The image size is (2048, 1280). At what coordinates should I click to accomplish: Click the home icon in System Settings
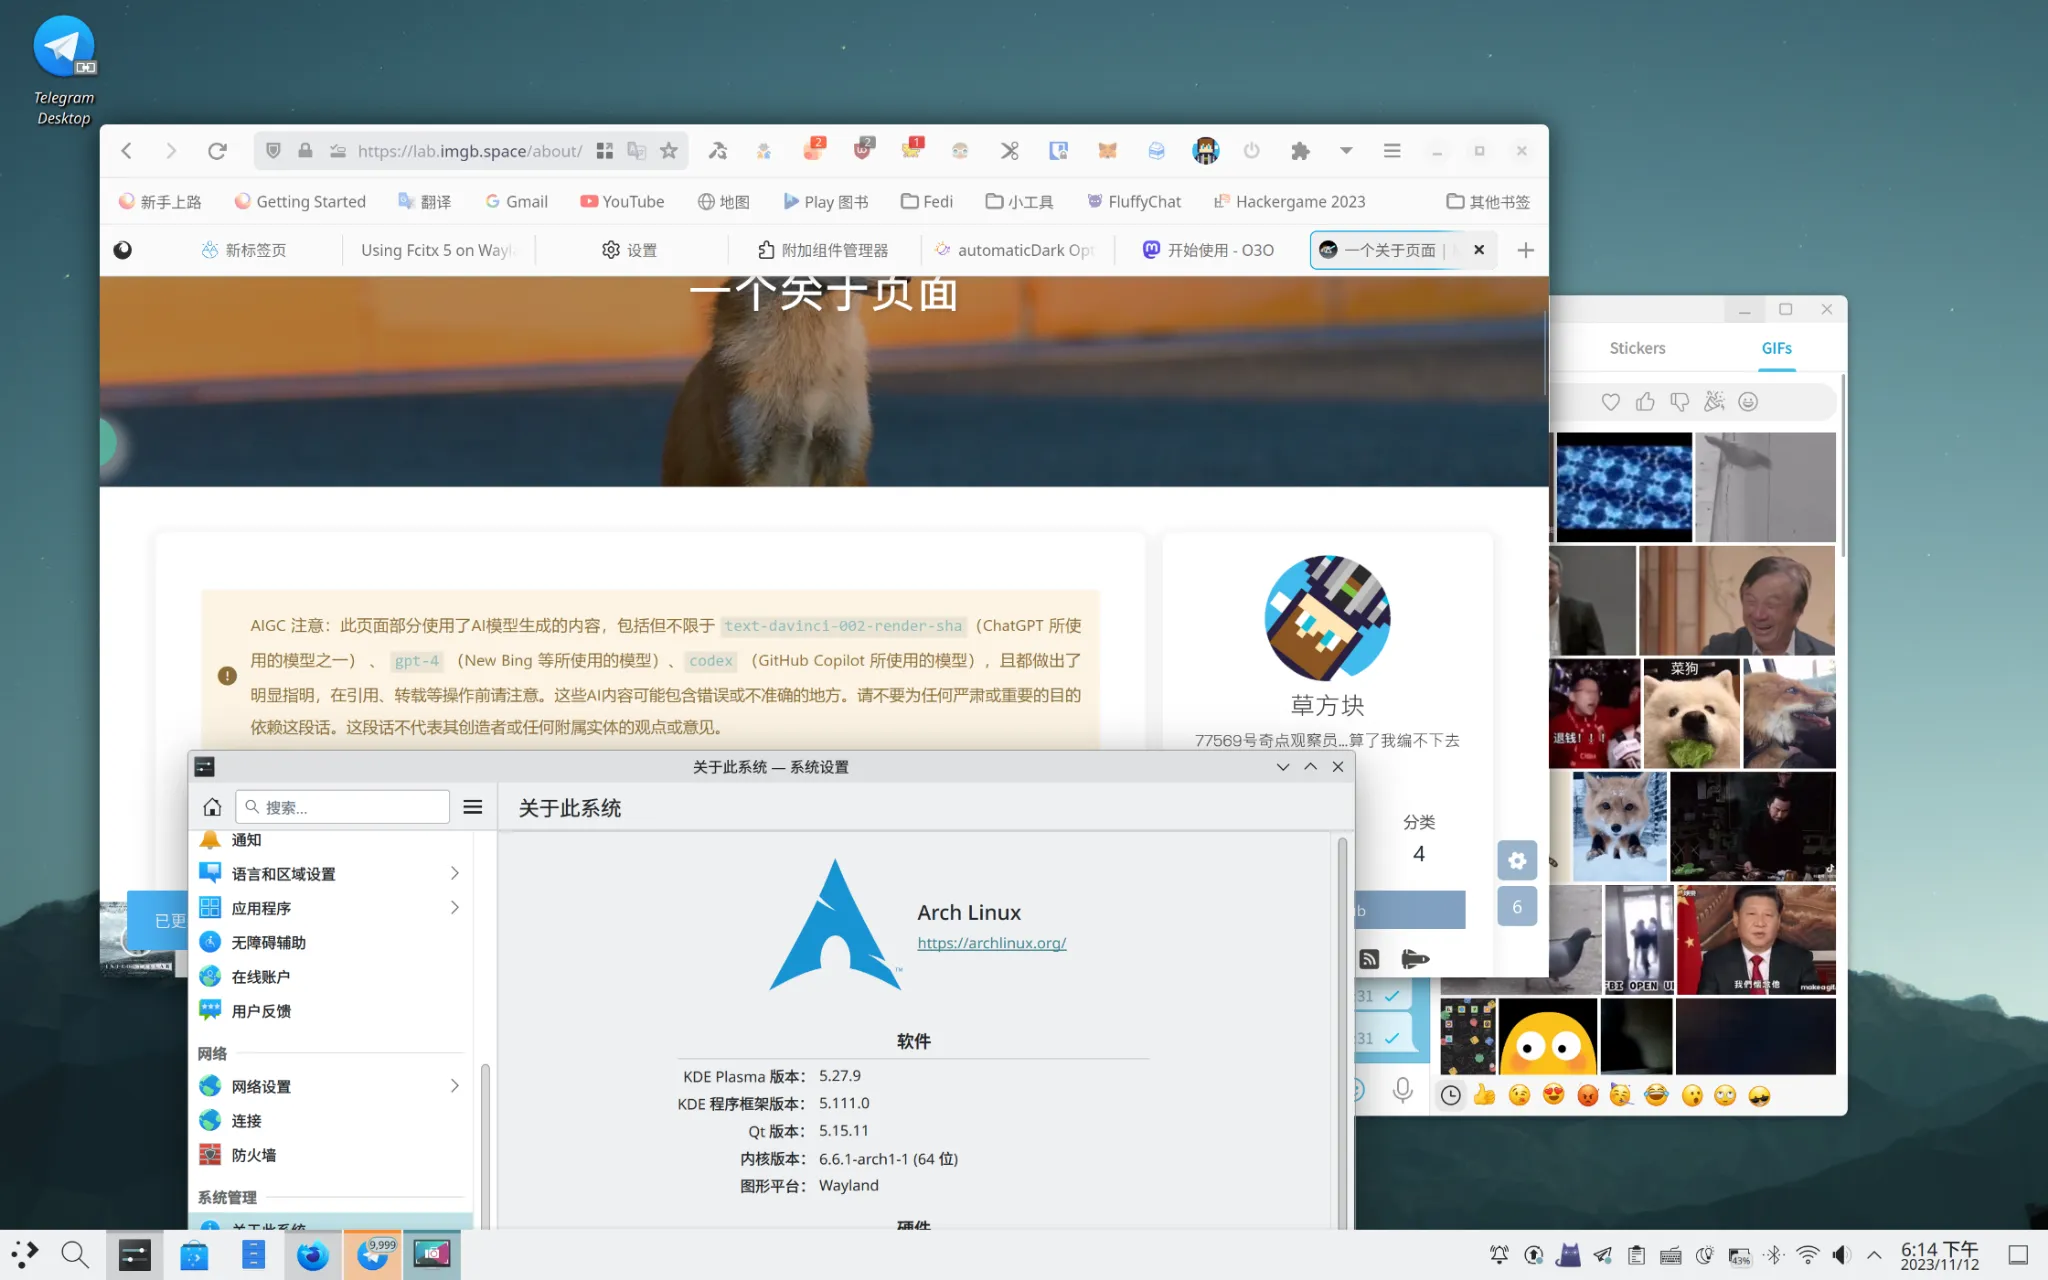212,807
